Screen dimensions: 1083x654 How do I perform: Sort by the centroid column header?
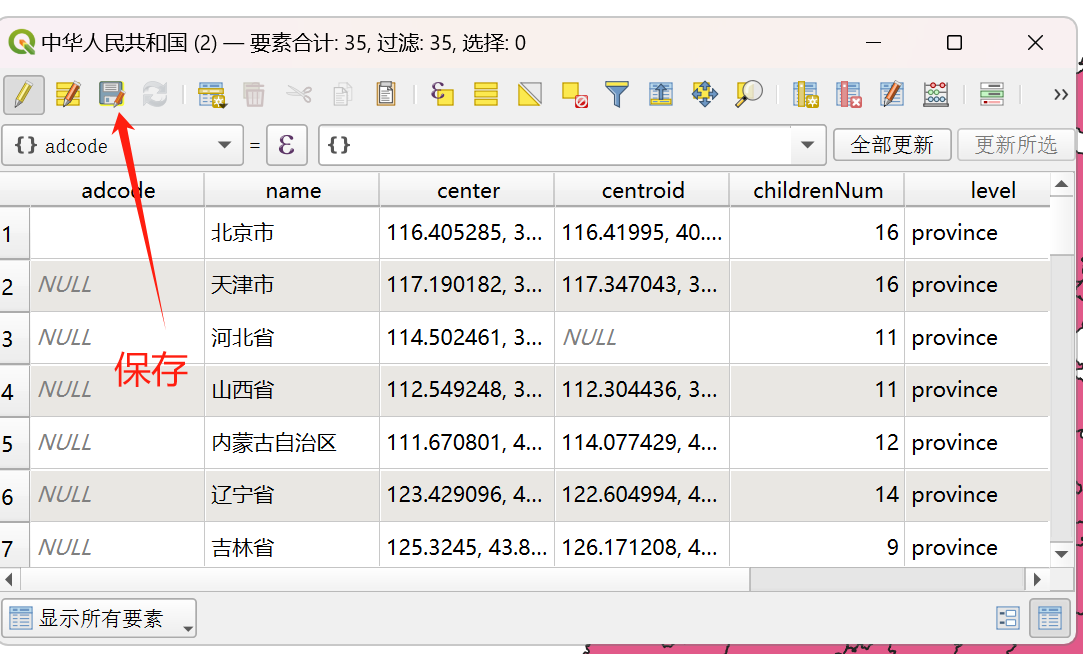[x=642, y=190]
